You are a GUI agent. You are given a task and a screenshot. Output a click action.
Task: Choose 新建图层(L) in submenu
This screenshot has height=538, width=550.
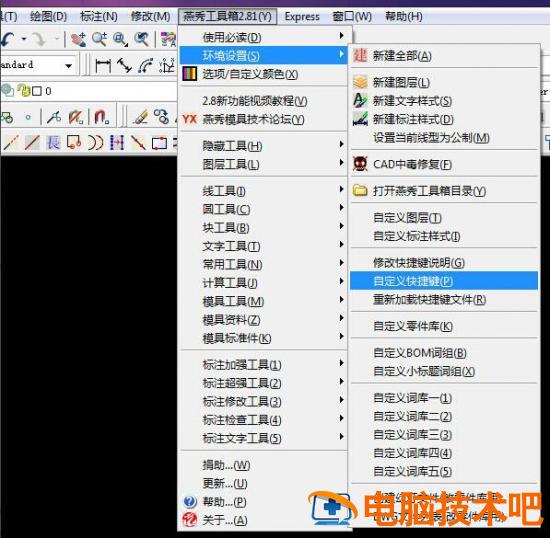(x=444, y=82)
